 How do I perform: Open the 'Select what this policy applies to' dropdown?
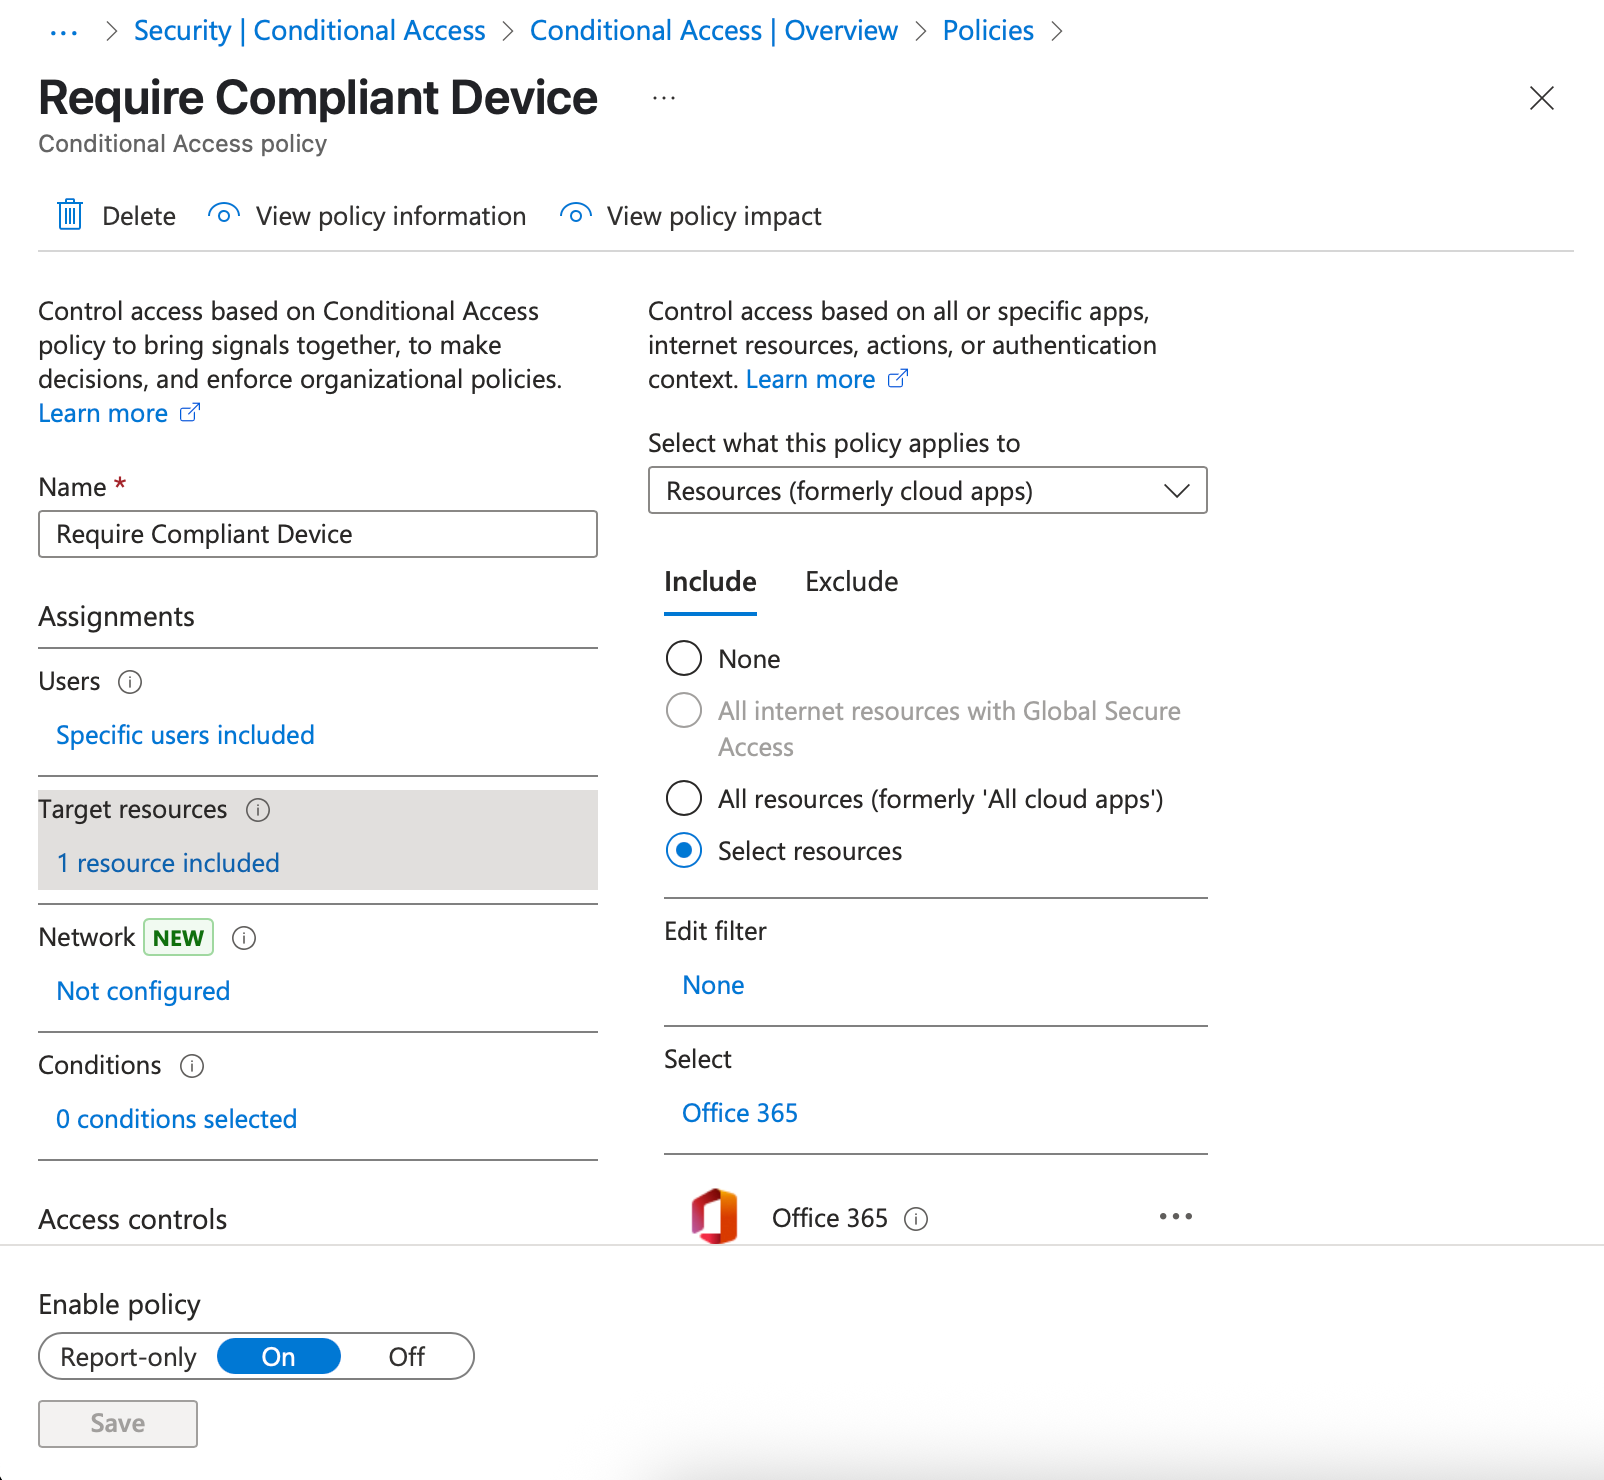coord(927,491)
